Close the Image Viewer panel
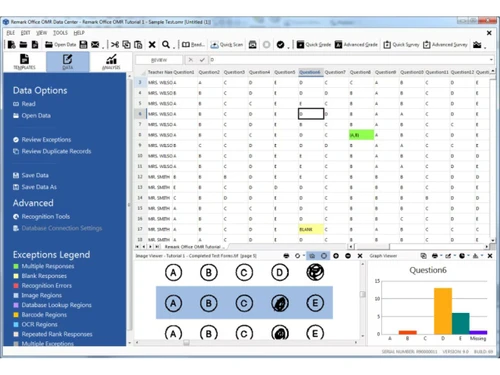500x375 pixels. click(x=360, y=256)
